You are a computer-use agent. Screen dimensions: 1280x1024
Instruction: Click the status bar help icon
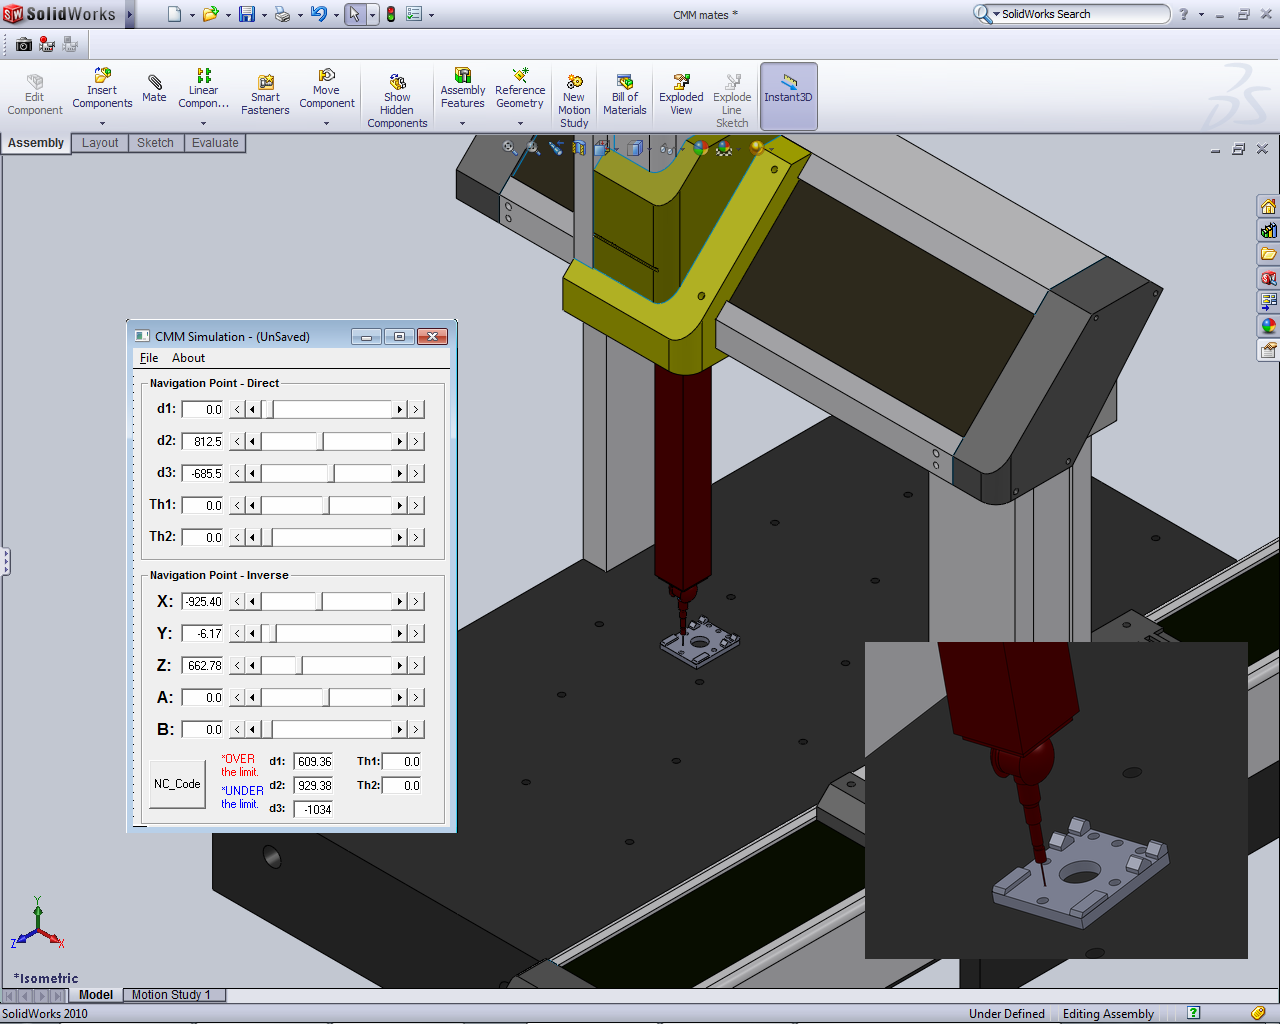click(x=1193, y=1013)
